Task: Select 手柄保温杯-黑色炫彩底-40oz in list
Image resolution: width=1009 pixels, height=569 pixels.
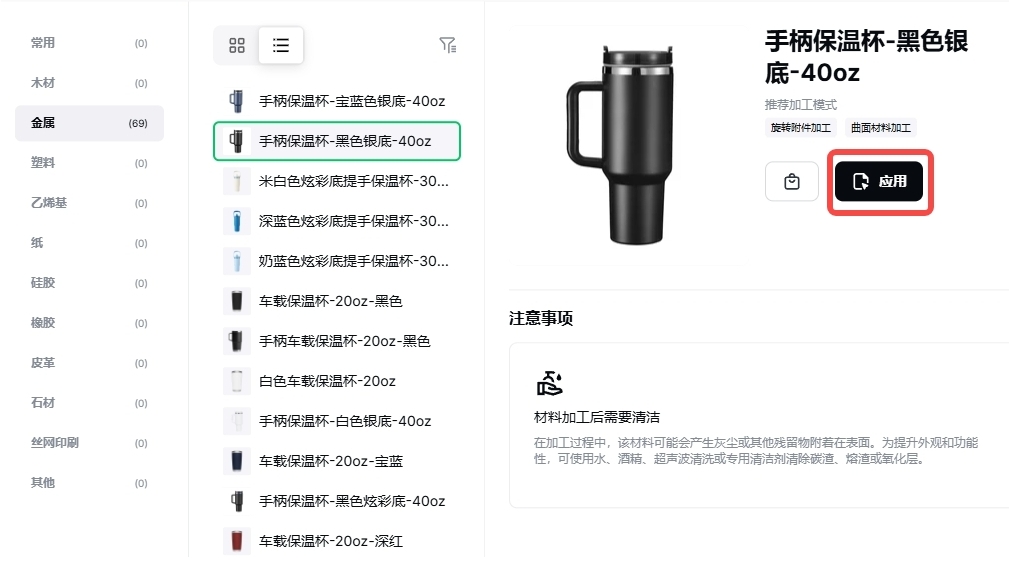Action: pos(337,501)
